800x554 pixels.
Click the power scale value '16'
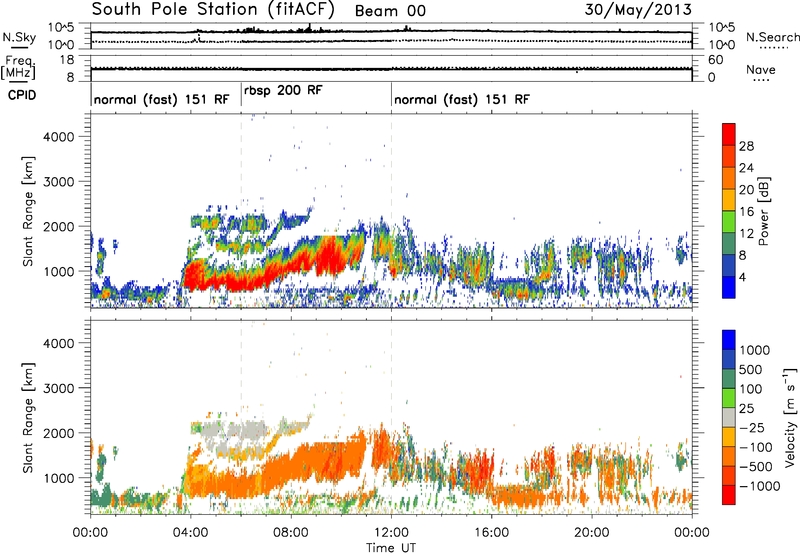(746, 212)
